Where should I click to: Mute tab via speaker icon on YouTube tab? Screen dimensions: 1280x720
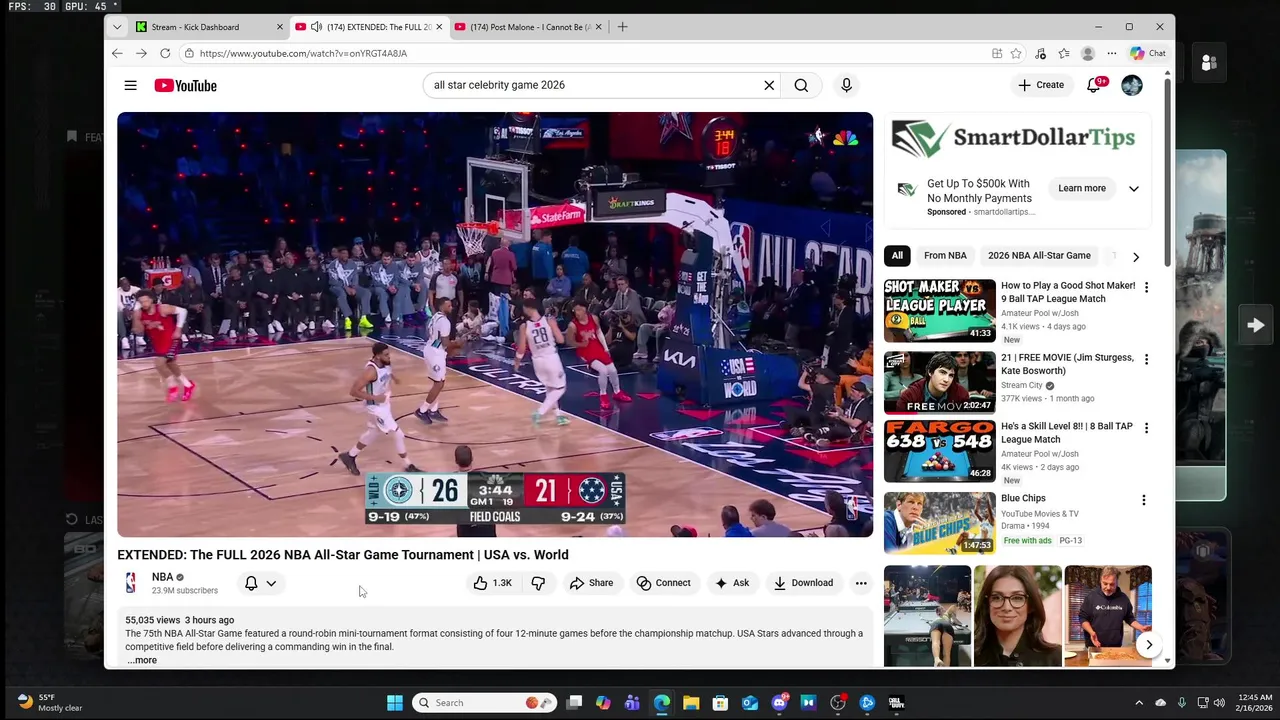coord(316,27)
